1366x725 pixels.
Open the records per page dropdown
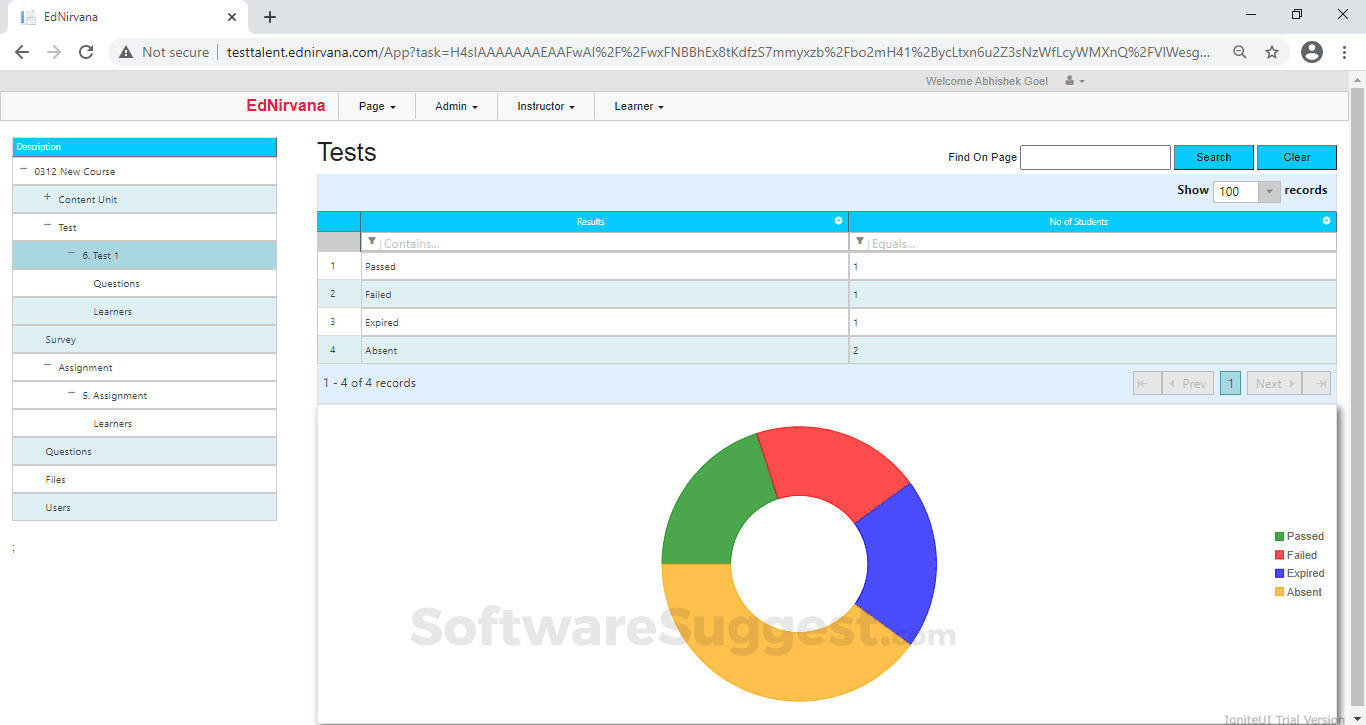click(1269, 192)
